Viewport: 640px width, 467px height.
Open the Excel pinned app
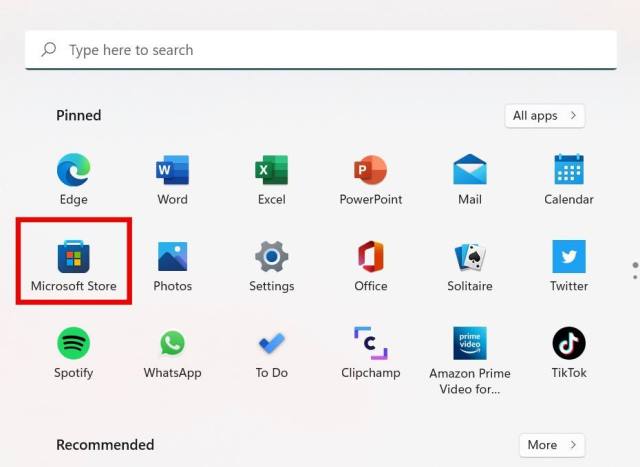coord(271,179)
